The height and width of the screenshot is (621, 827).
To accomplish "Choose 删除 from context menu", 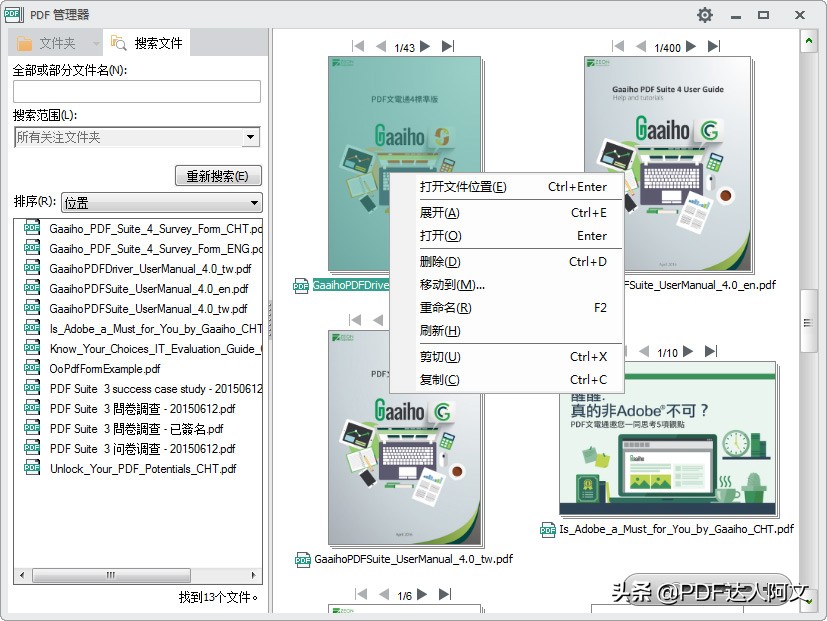I will [x=507, y=262].
